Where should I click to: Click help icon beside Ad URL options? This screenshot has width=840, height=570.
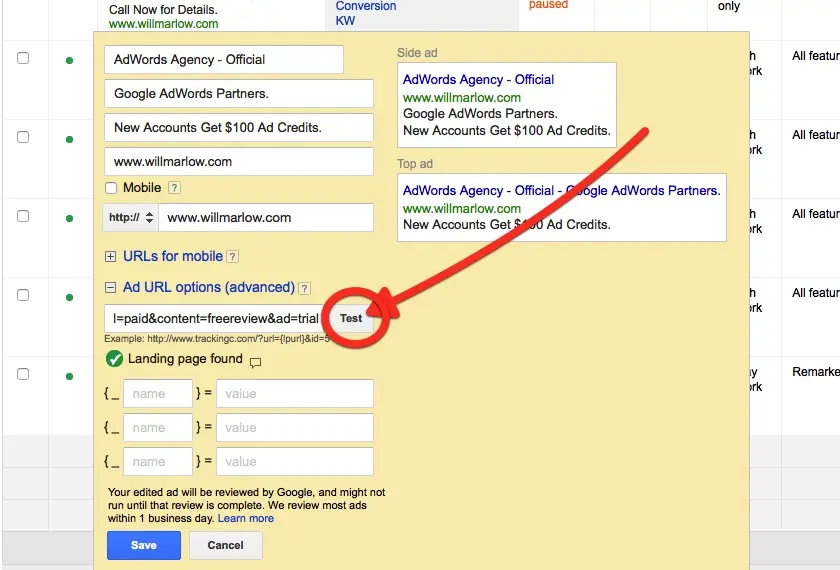[x=304, y=288]
